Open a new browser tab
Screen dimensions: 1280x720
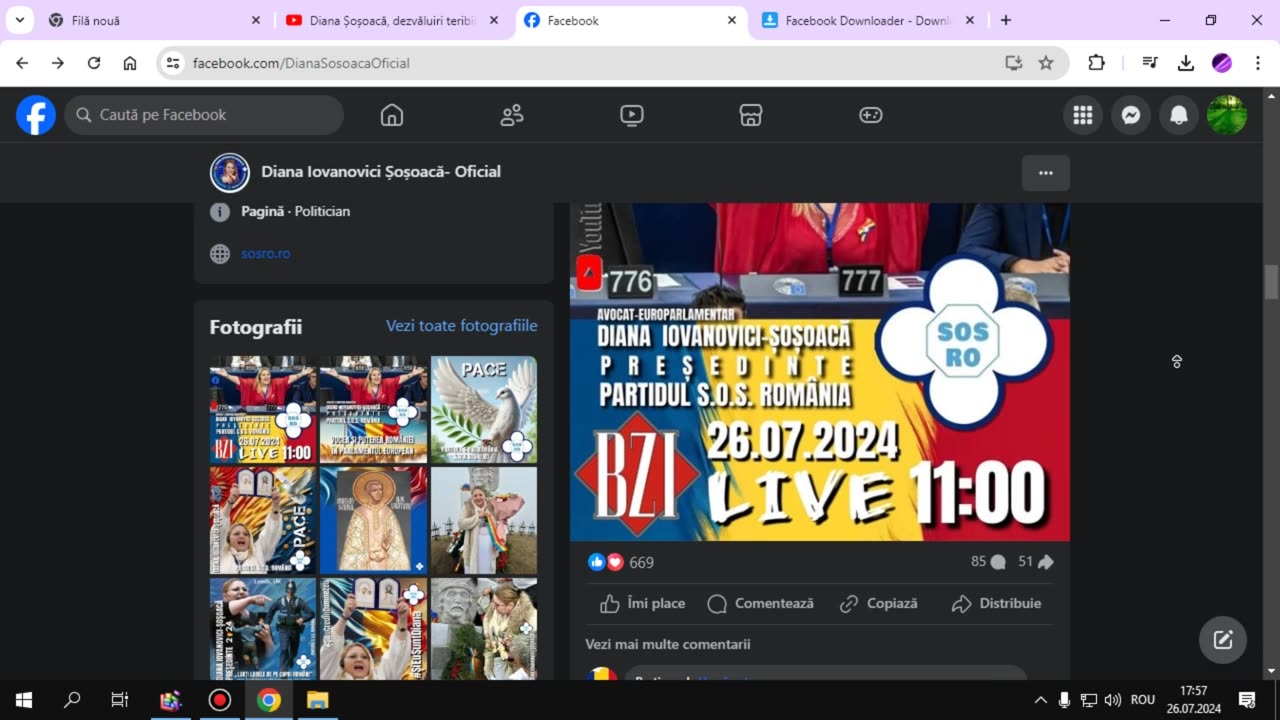pos(1006,20)
